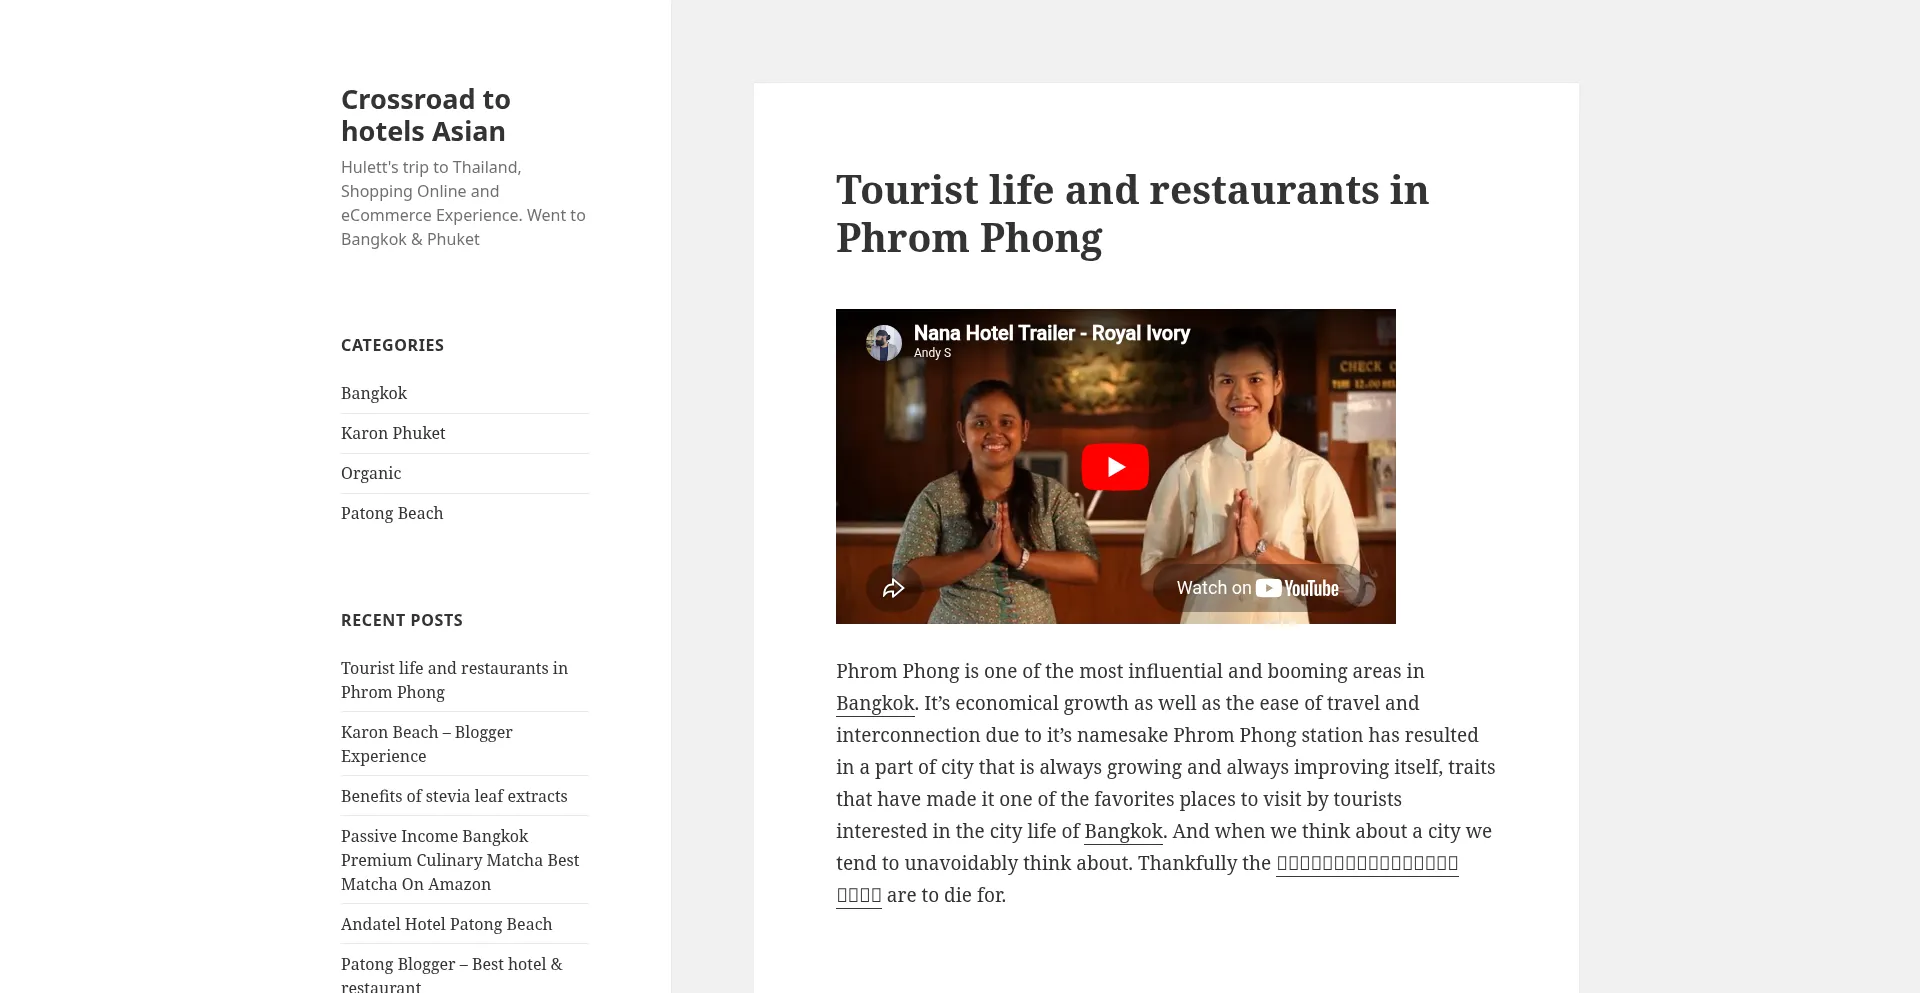Viewport: 1920px width, 993px height.
Task: Click the site tagline about Hulett's trip
Action: pos(463,203)
